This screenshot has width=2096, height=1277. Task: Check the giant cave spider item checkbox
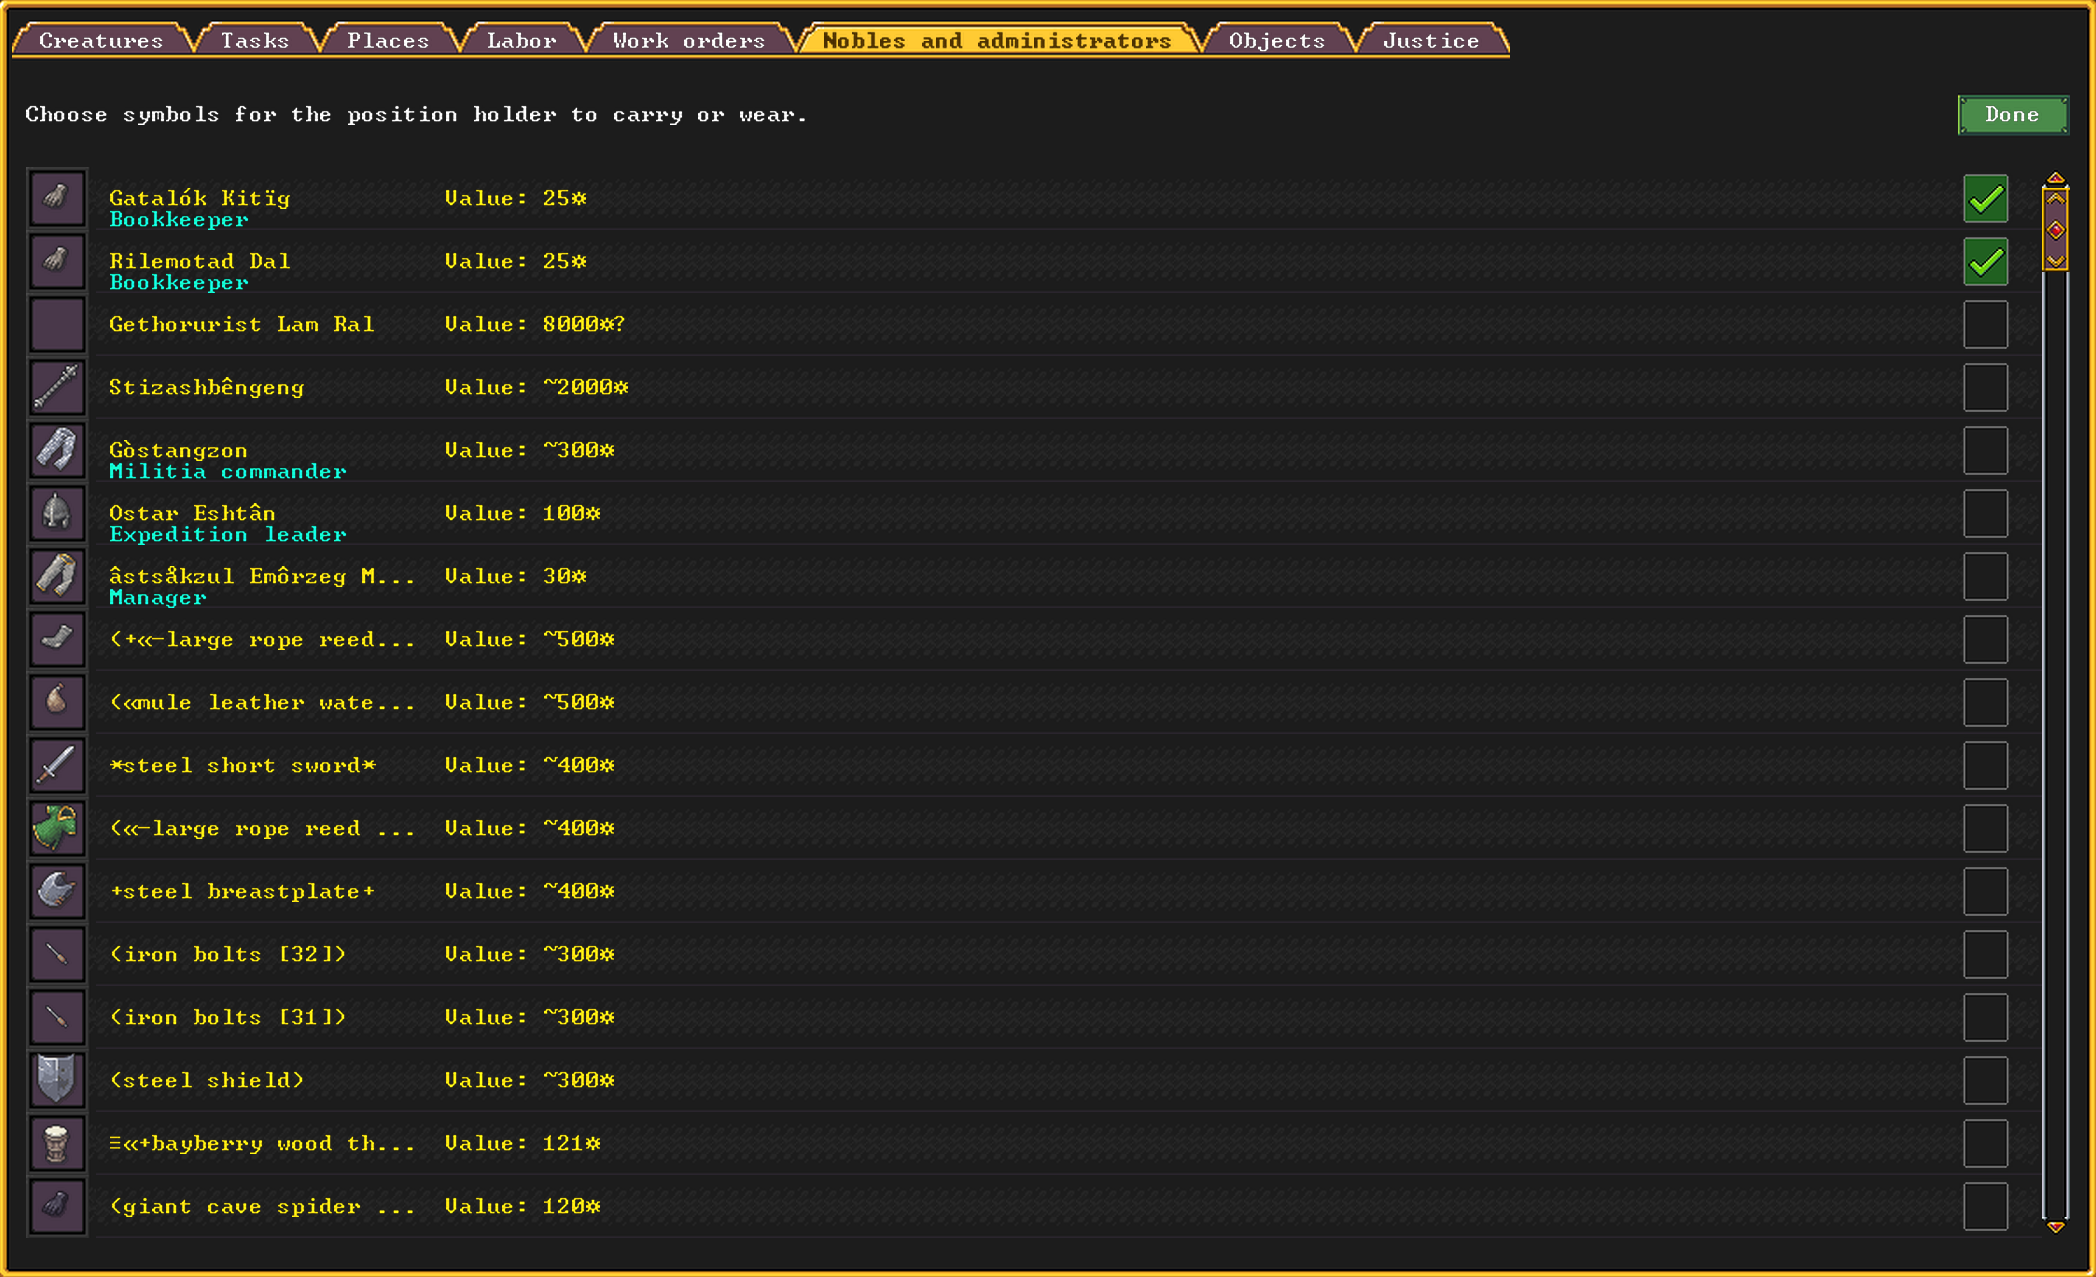tap(1985, 1206)
